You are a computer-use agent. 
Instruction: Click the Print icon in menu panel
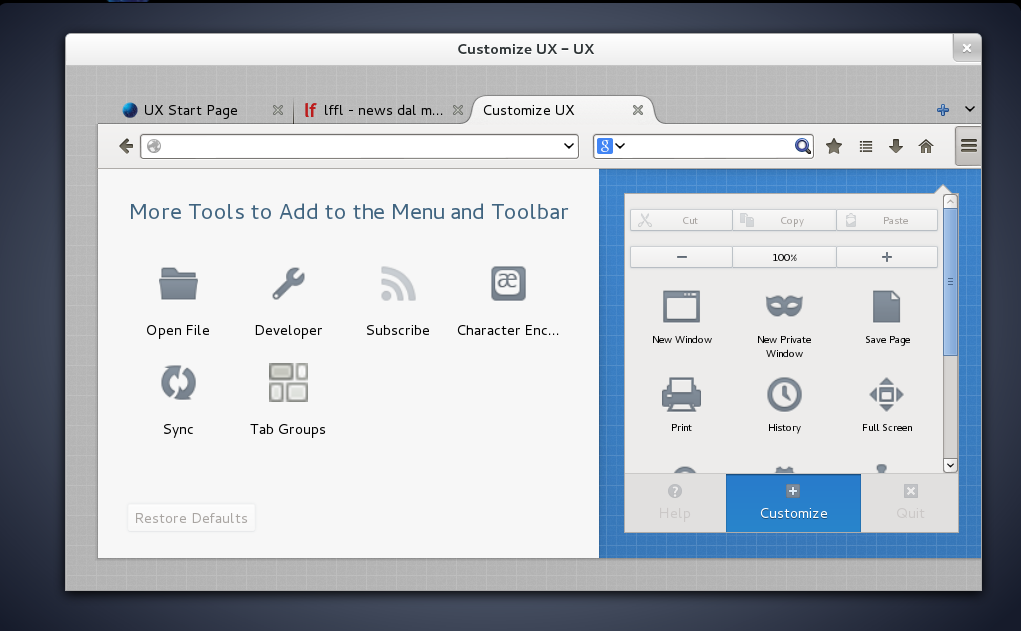(681, 395)
